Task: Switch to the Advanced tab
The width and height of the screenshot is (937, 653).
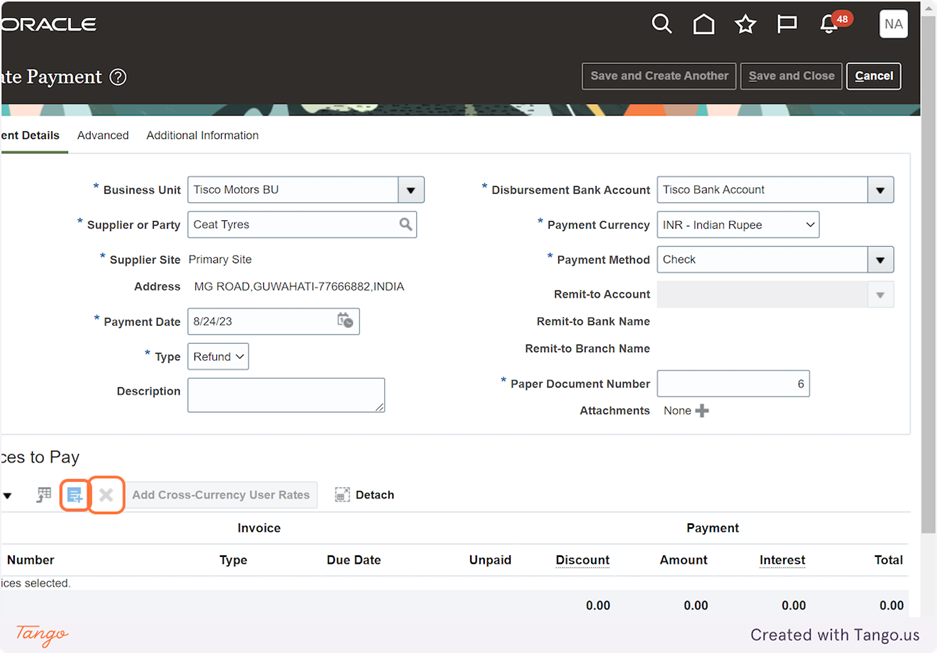Action: pos(103,135)
